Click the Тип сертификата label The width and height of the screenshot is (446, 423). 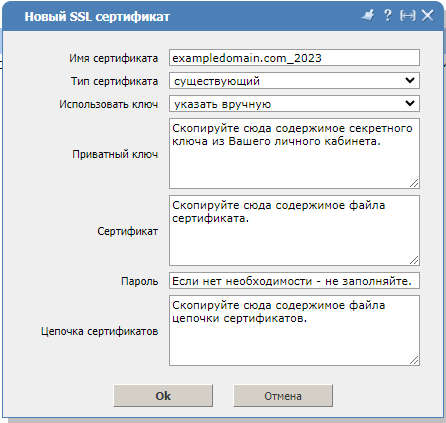point(114,81)
